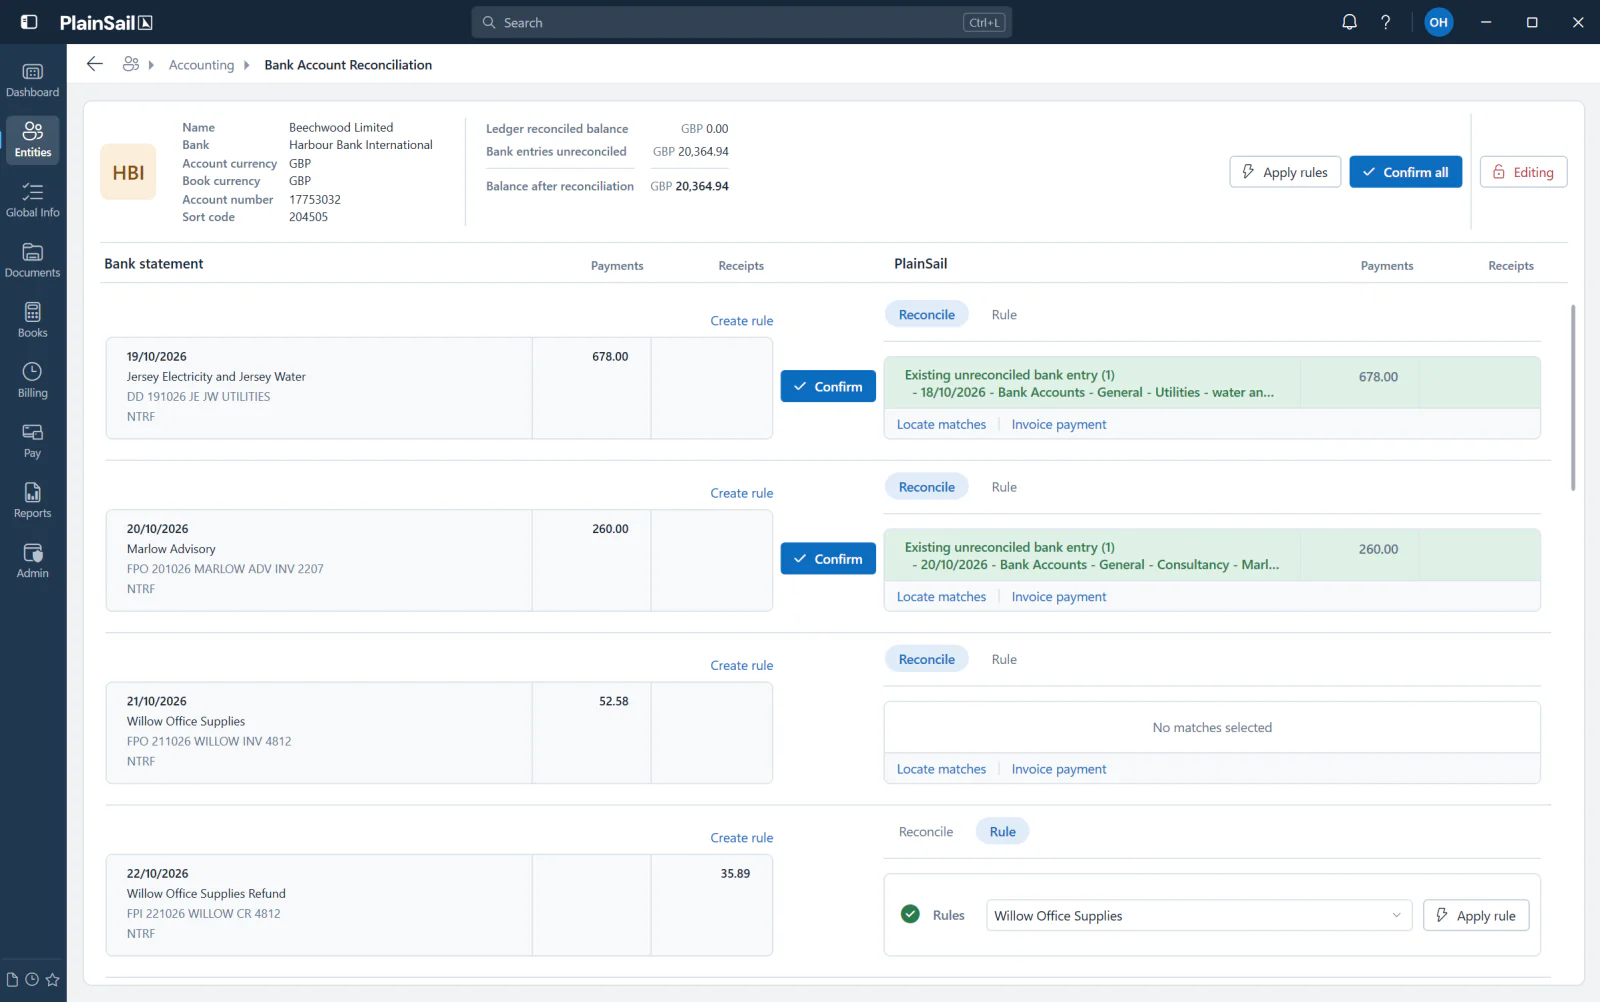This screenshot has width=1600, height=1002.
Task: Select Reconcile tab for Jersey Electricity entry
Action: pyautogui.click(x=927, y=315)
